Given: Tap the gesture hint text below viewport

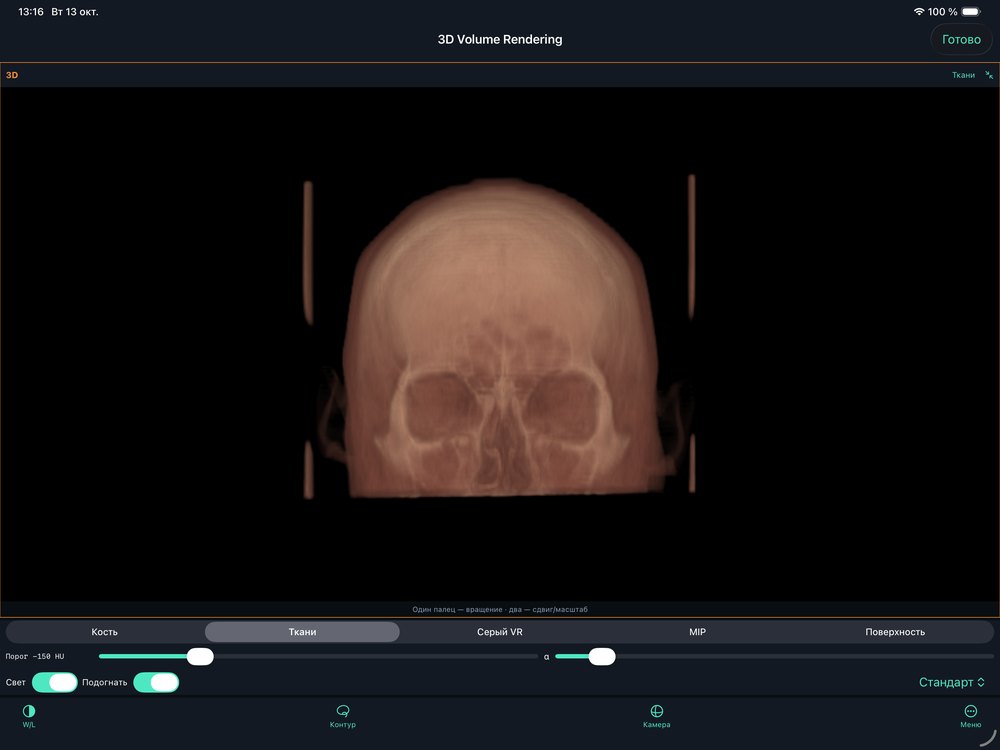Looking at the screenshot, I should pyautogui.click(x=500, y=609).
